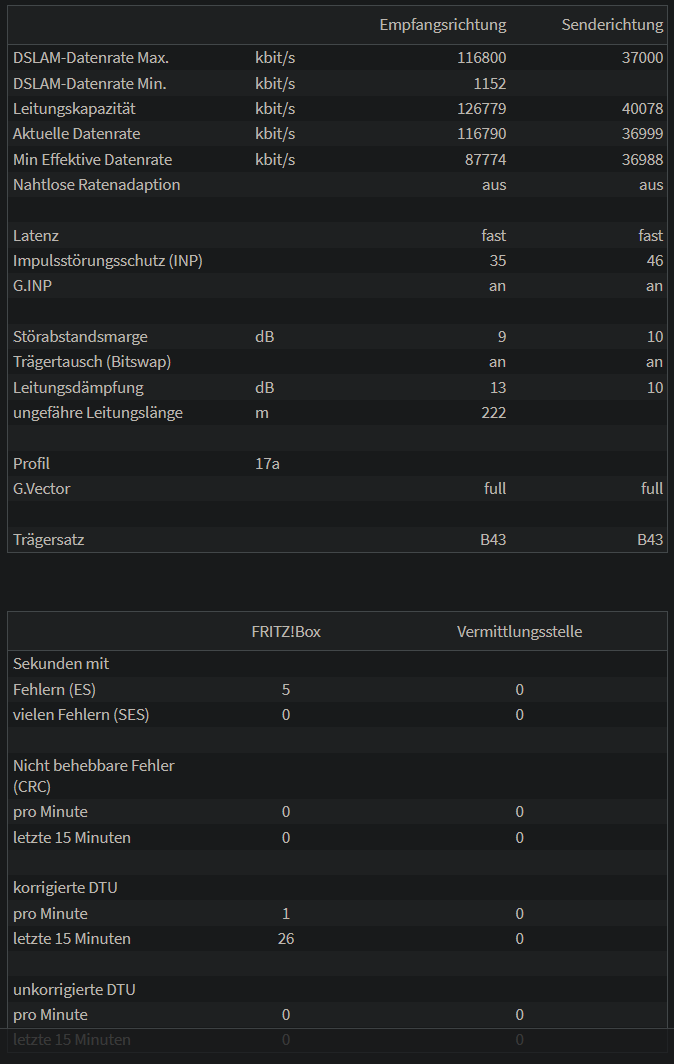674x1064 pixels.
Task: Click the Störabstandsmarge row label
Action: point(80,337)
